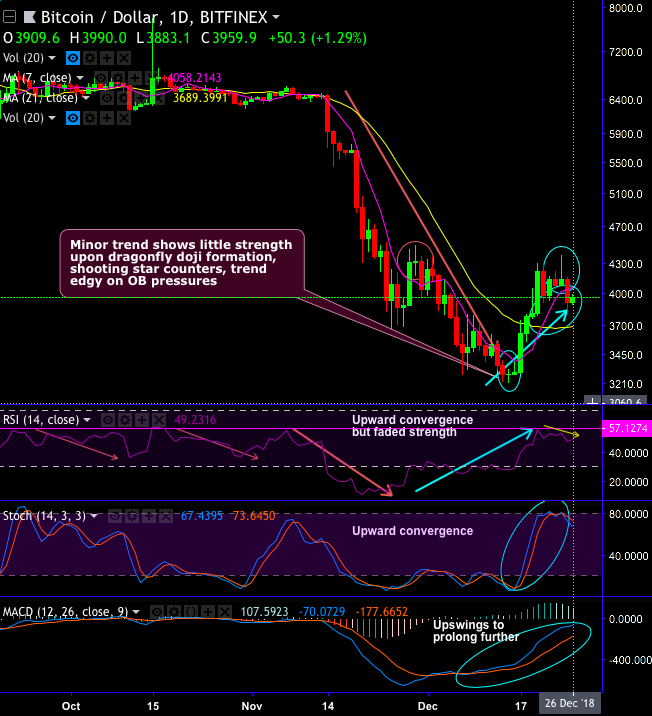Remove the MACD indicator with its X icon
652x716 pixels.
point(225,612)
